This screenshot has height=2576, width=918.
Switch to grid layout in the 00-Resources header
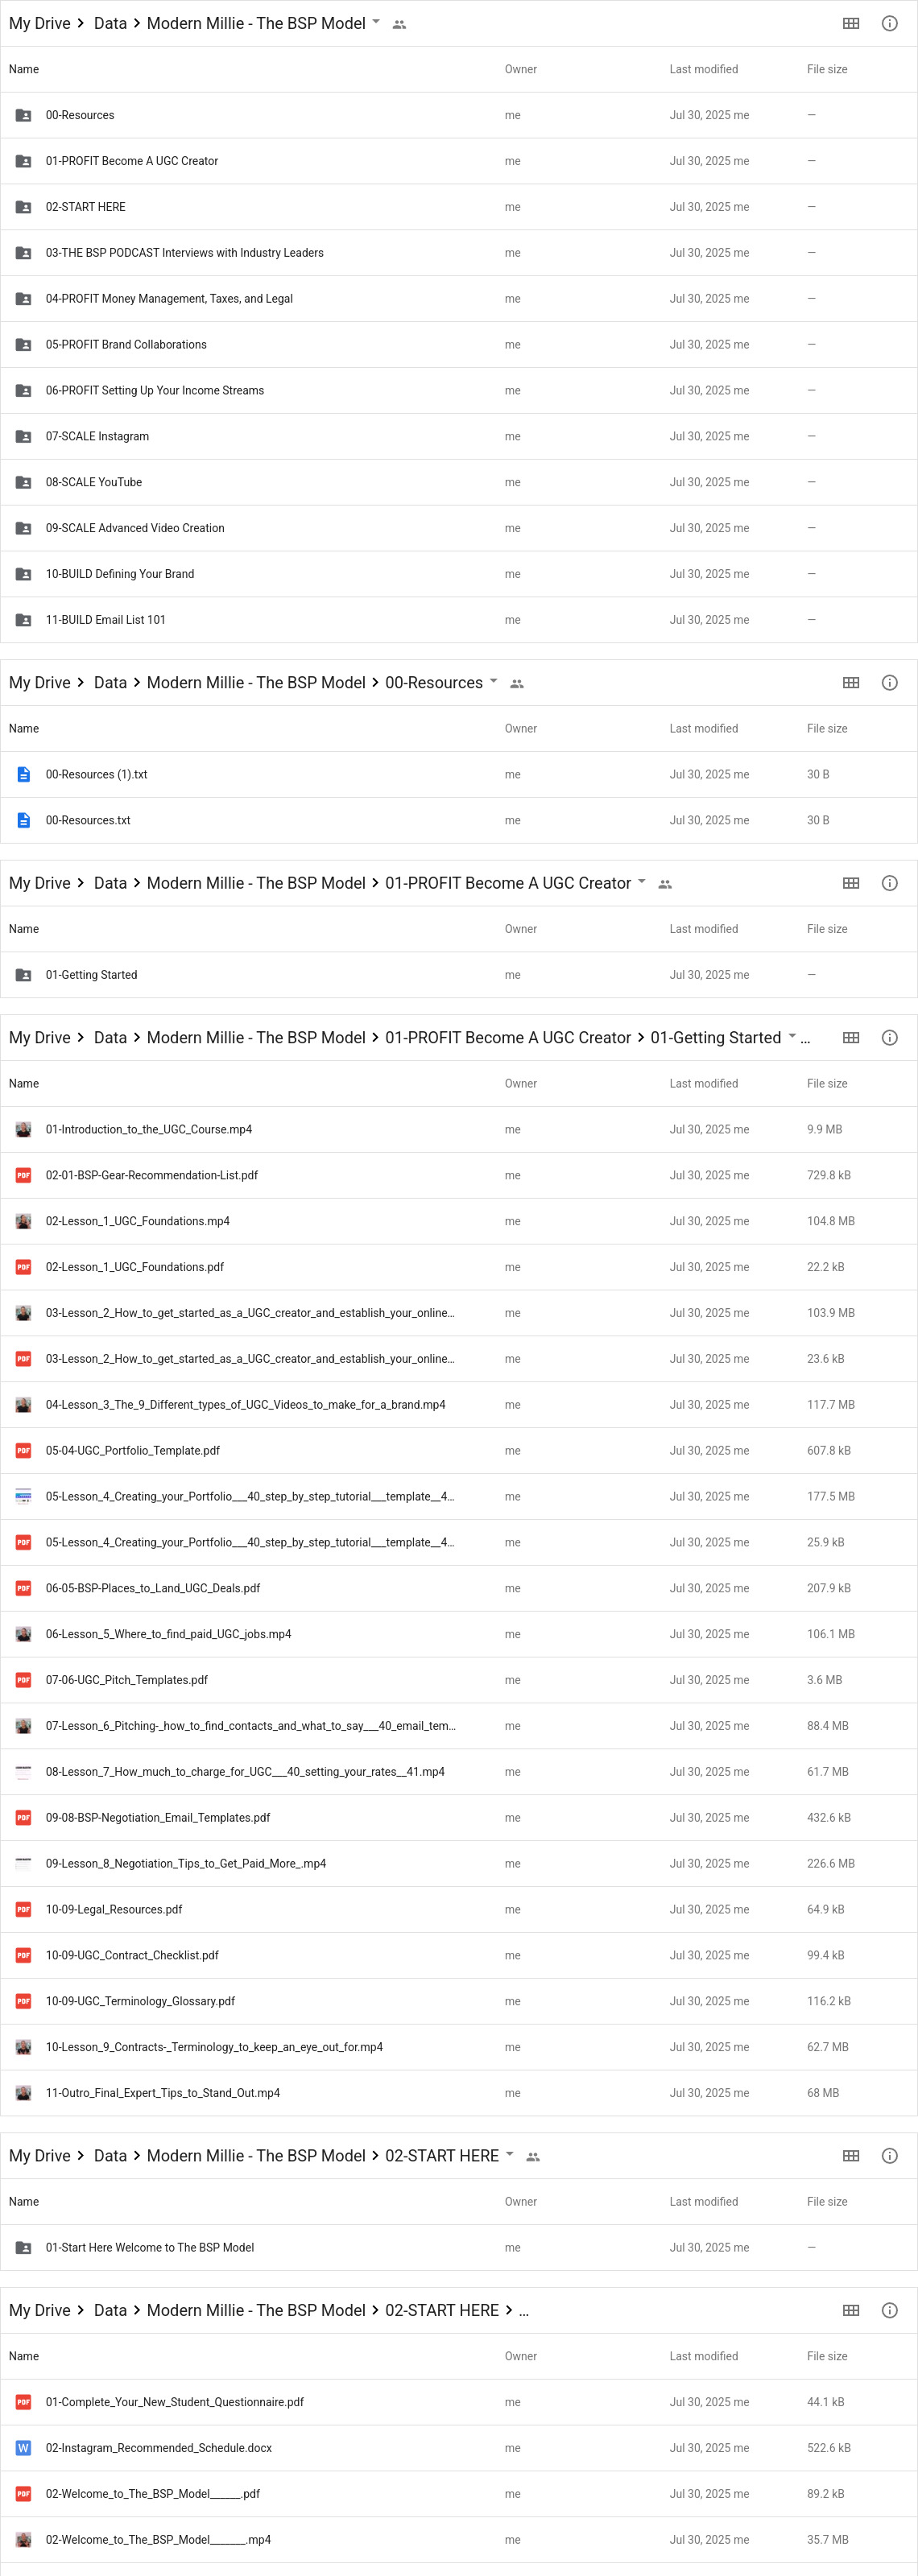point(851,683)
